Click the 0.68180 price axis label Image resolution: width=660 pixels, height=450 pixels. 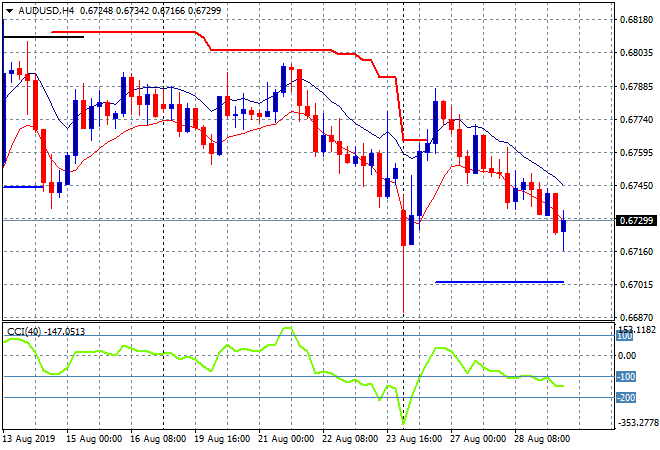pyautogui.click(x=636, y=20)
